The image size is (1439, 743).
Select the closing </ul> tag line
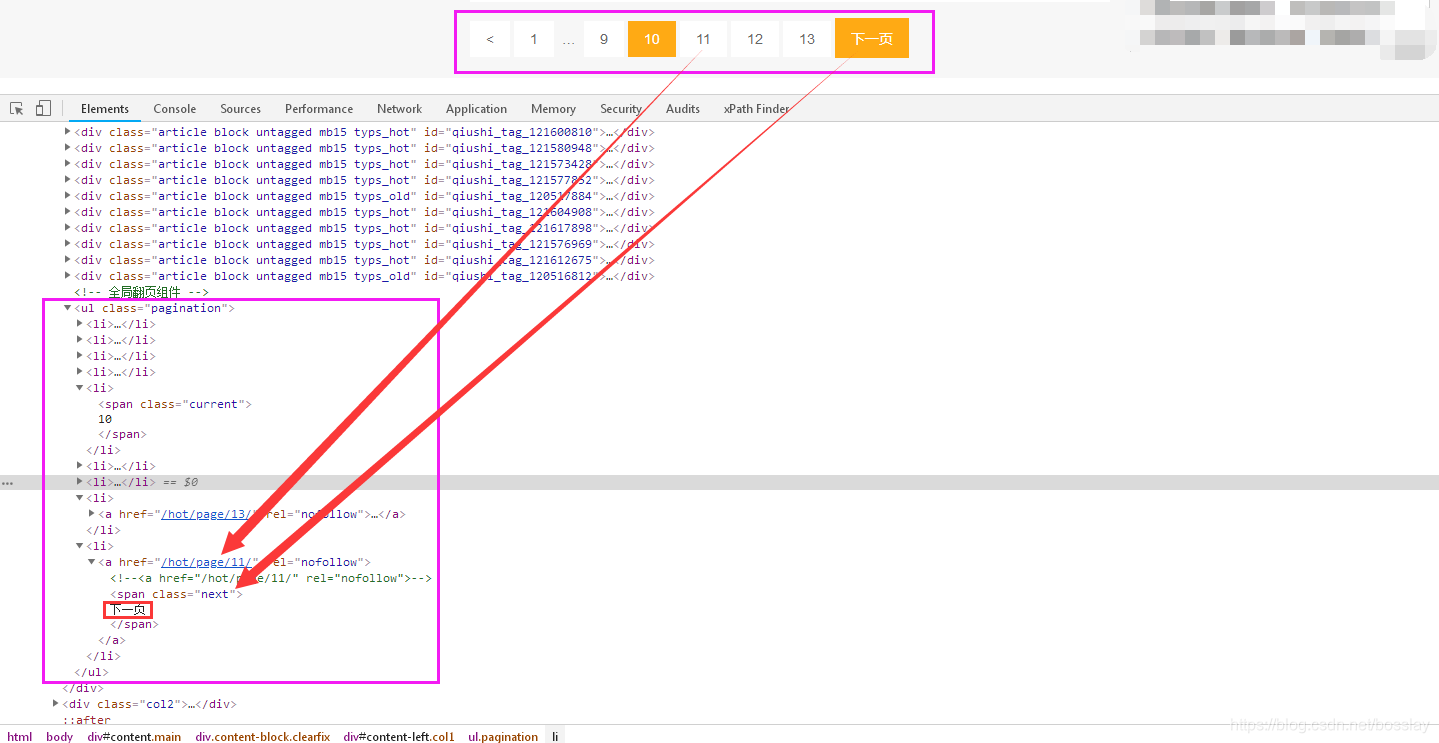pos(91,672)
